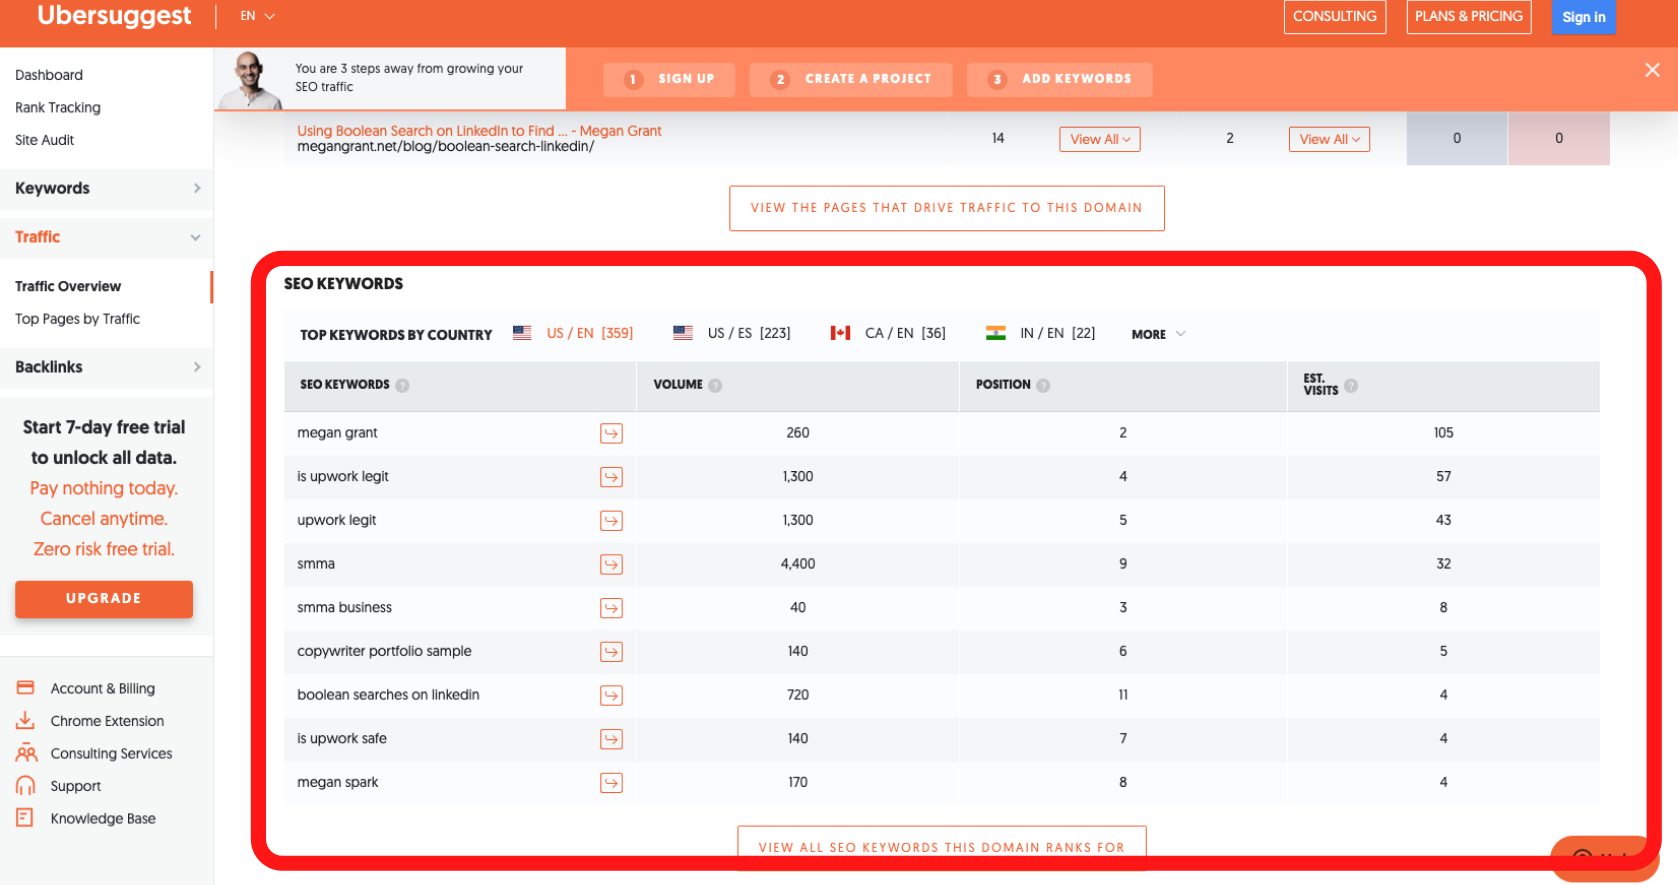This screenshot has width=1678, height=885.
Task: Go to Dashboard in sidebar
Action: pos(49,75)
